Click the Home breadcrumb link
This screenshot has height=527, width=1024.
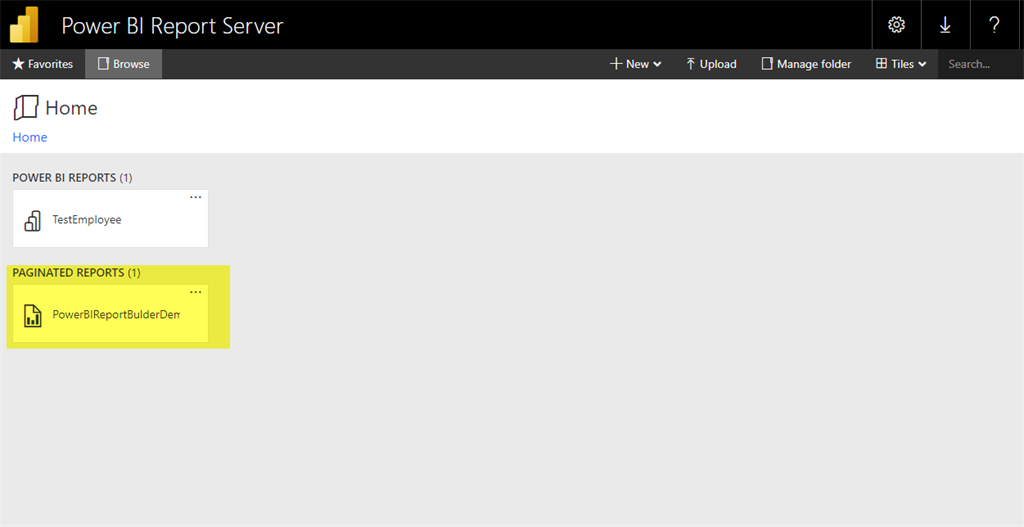point(30,137)
